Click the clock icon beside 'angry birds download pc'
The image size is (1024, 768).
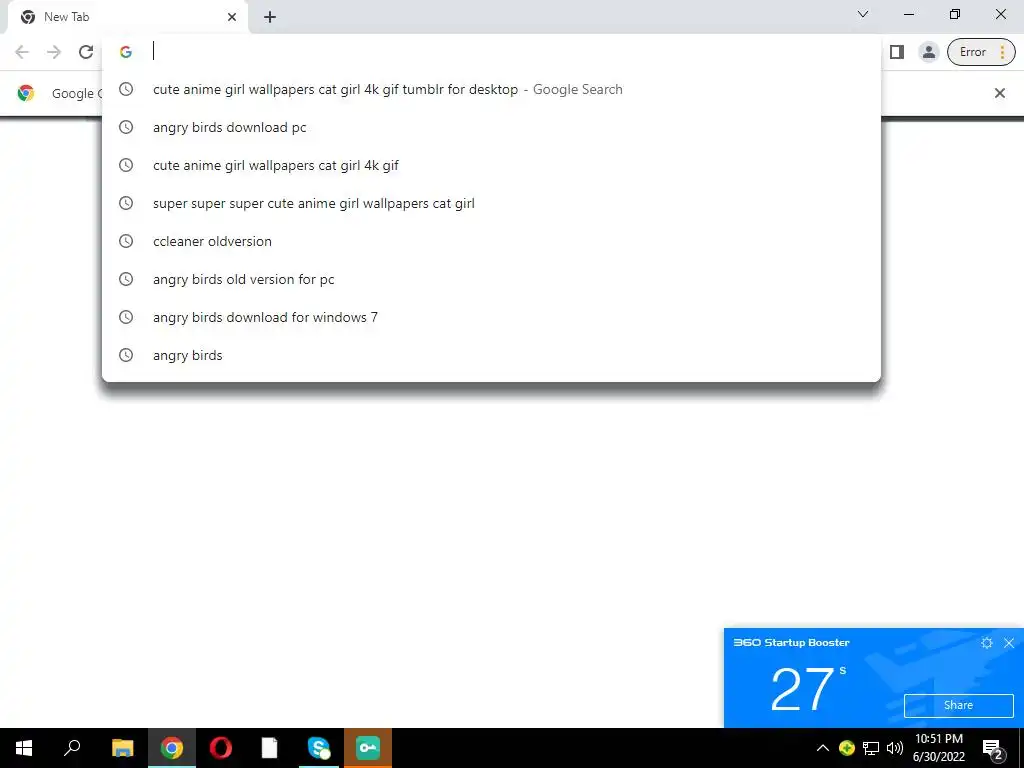click(126, 127)
